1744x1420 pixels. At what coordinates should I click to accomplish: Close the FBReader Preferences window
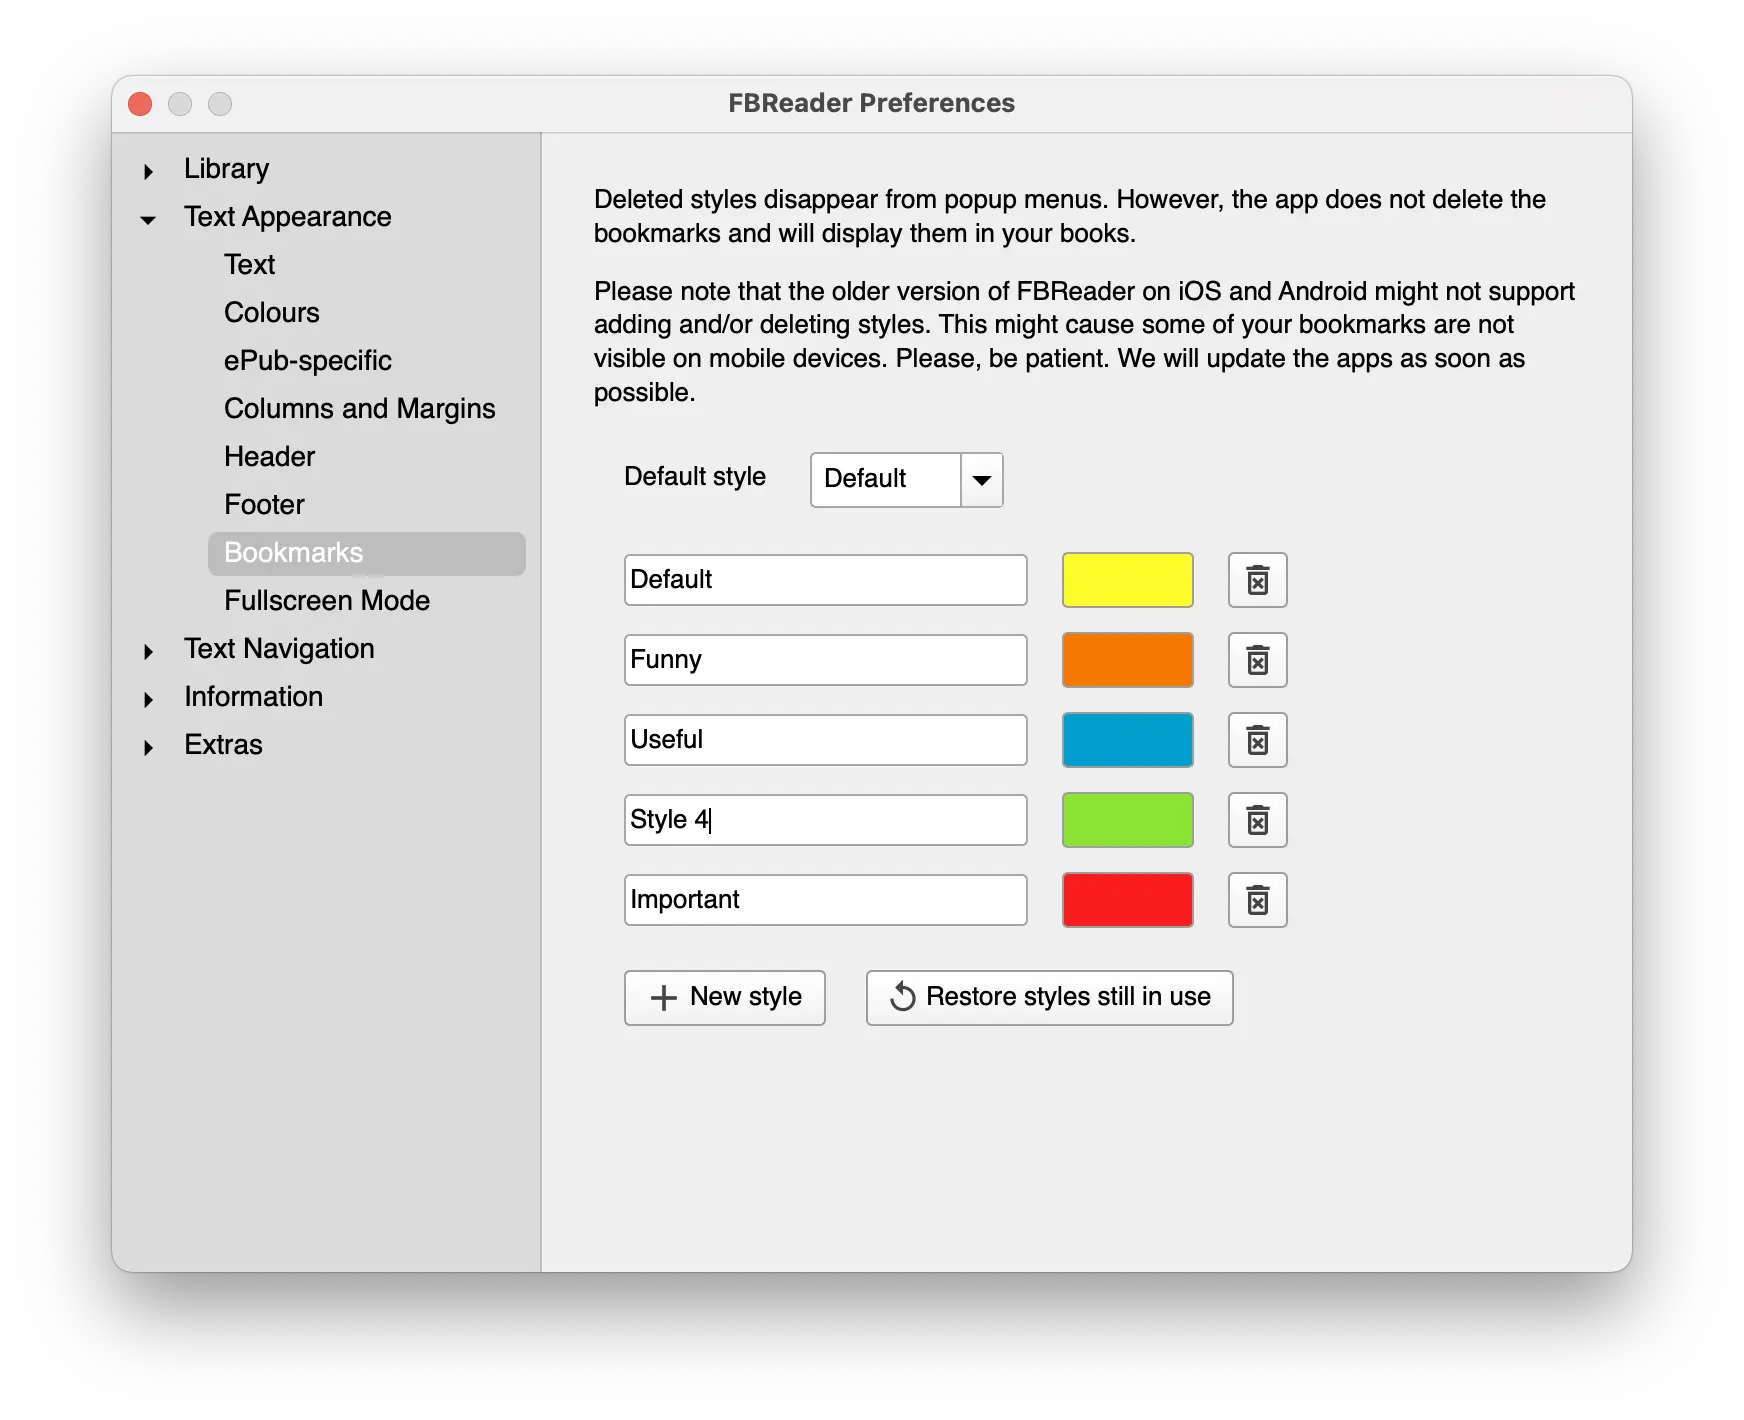coord(140,104)
